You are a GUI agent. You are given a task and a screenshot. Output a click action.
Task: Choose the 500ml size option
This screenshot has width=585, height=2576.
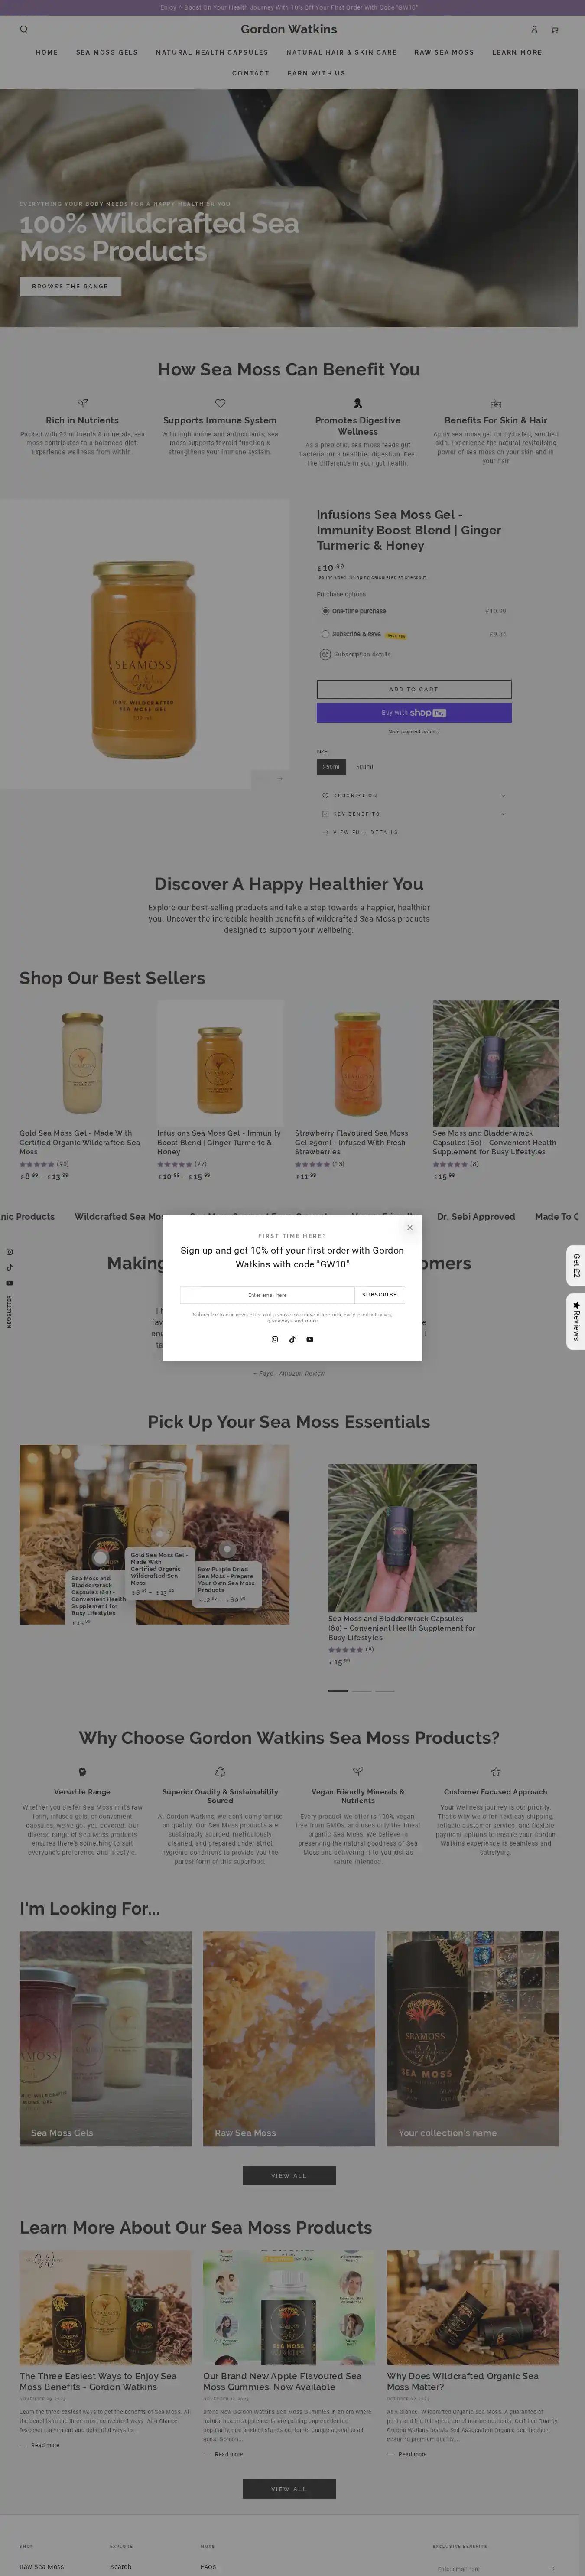click(x=364, y=767)
